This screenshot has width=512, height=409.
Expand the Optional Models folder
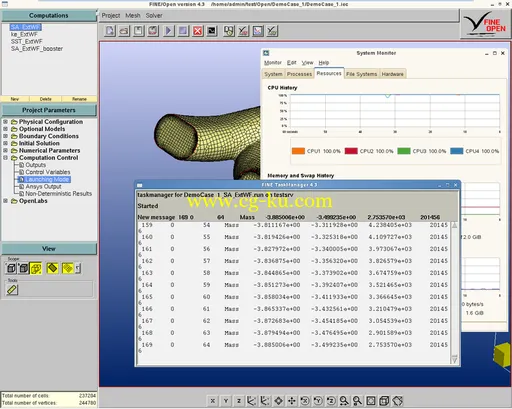pos(5,129)
